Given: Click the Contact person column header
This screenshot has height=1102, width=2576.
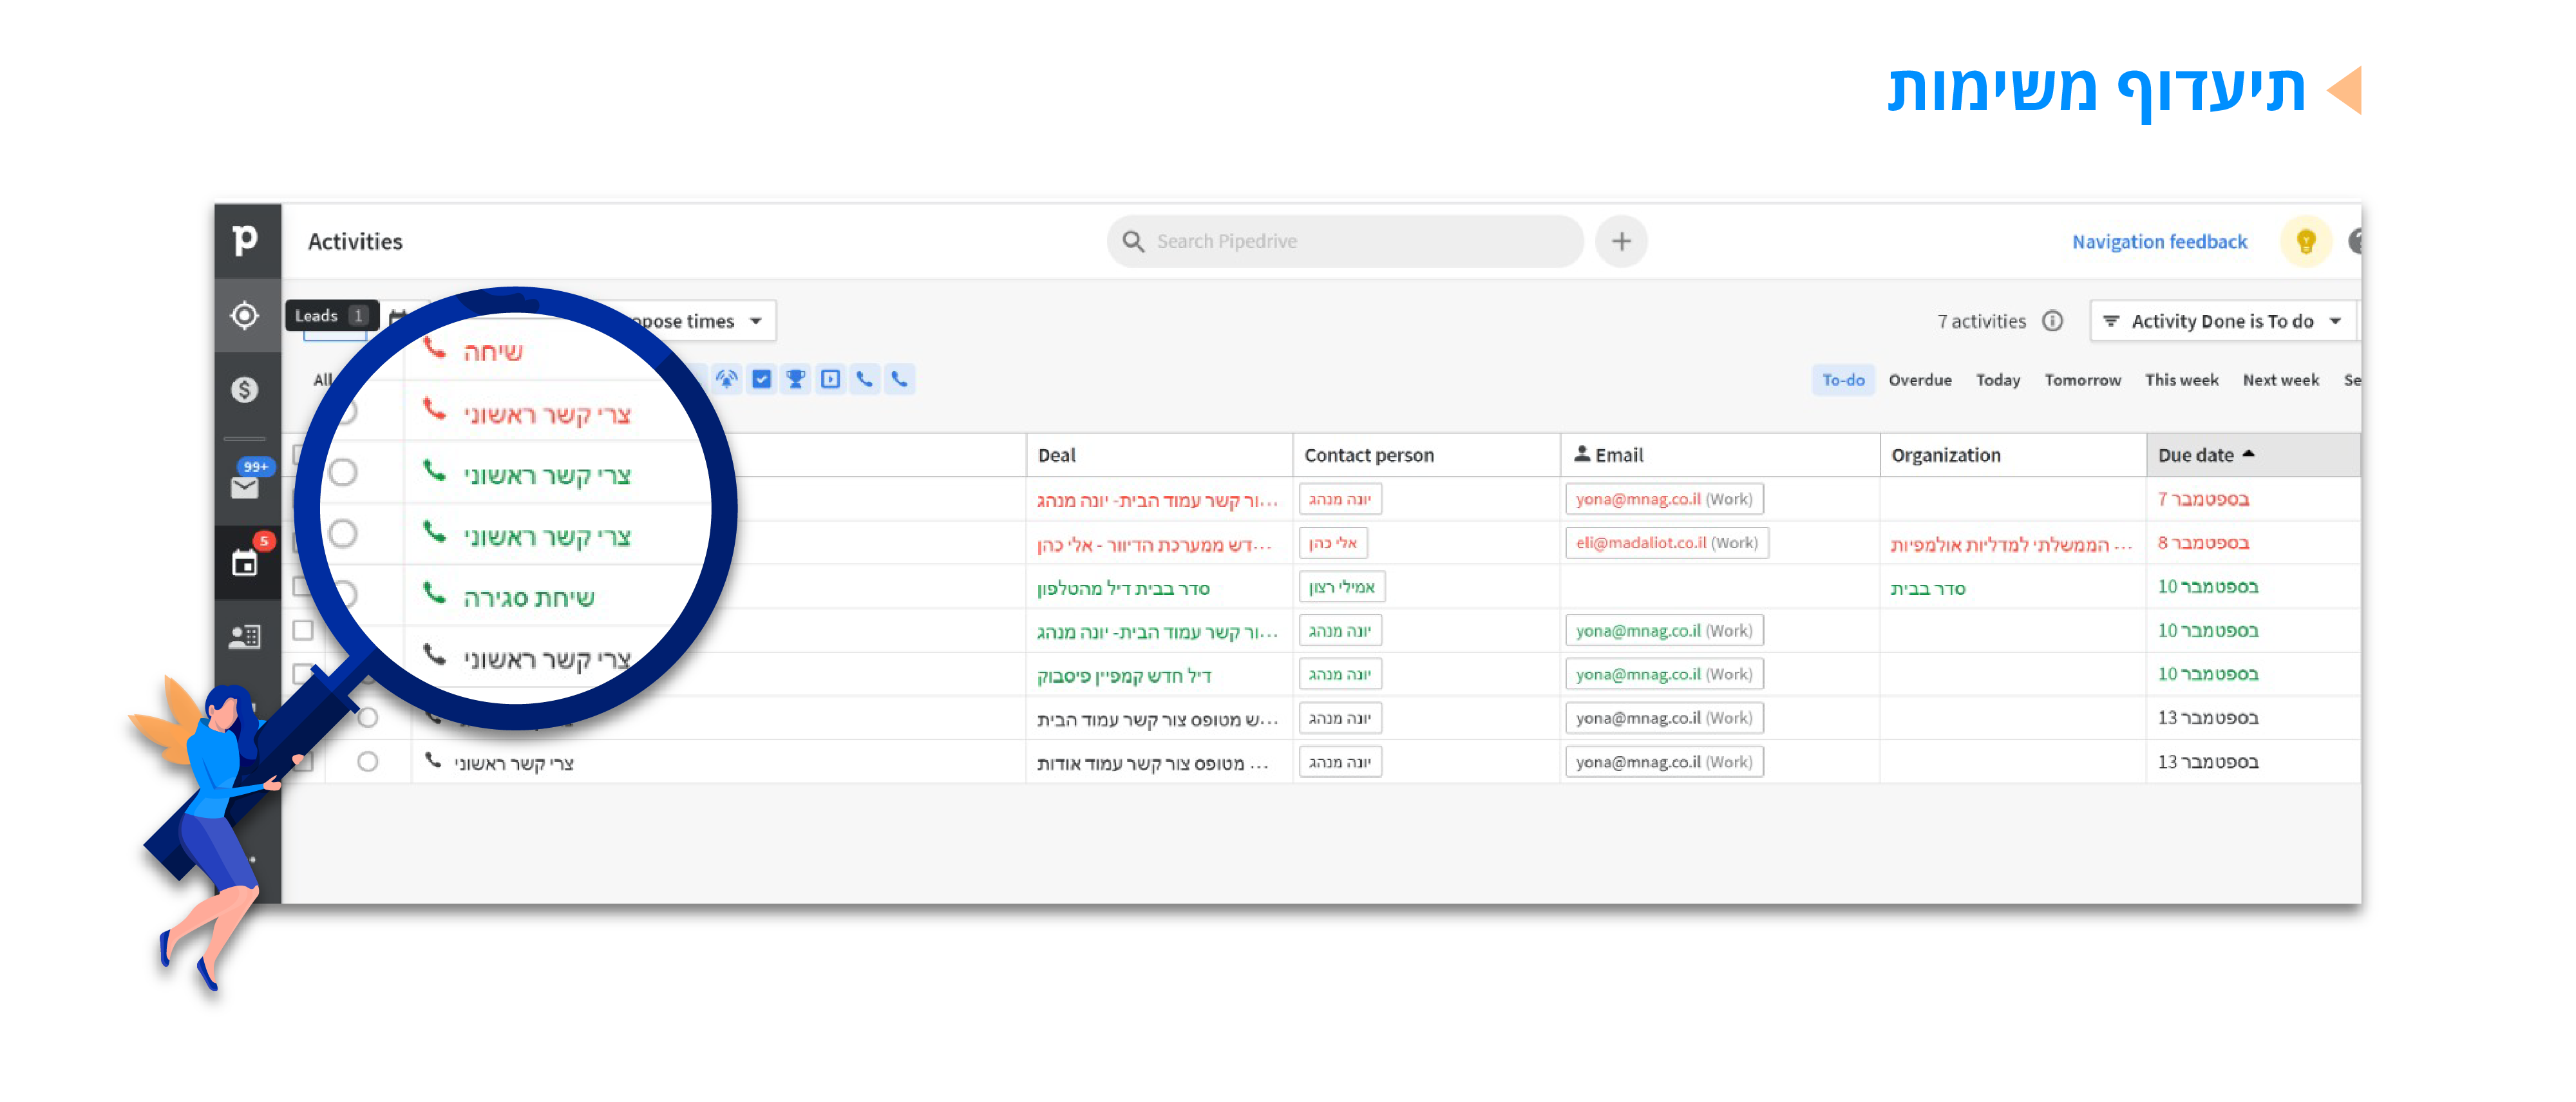Looking at the screenshot, I should pos(1426,455).
